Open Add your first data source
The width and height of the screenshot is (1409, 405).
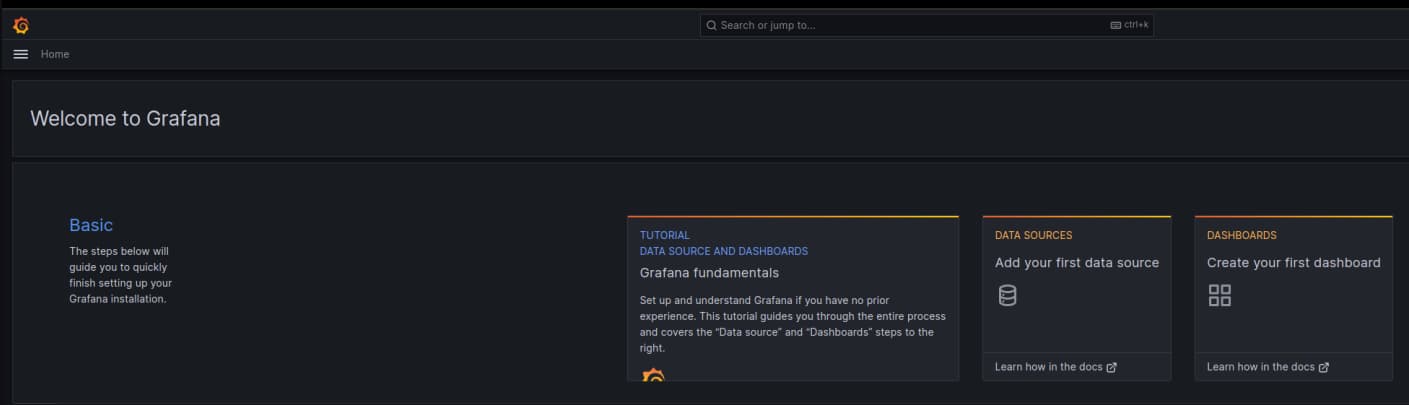pyautogui.click(x=1077, y=263)
